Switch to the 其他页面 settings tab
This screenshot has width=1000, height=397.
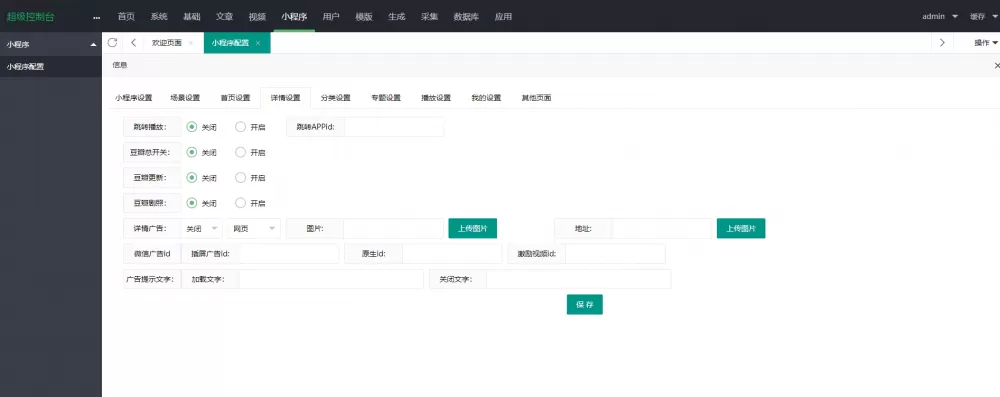click(x=536, y=98)
